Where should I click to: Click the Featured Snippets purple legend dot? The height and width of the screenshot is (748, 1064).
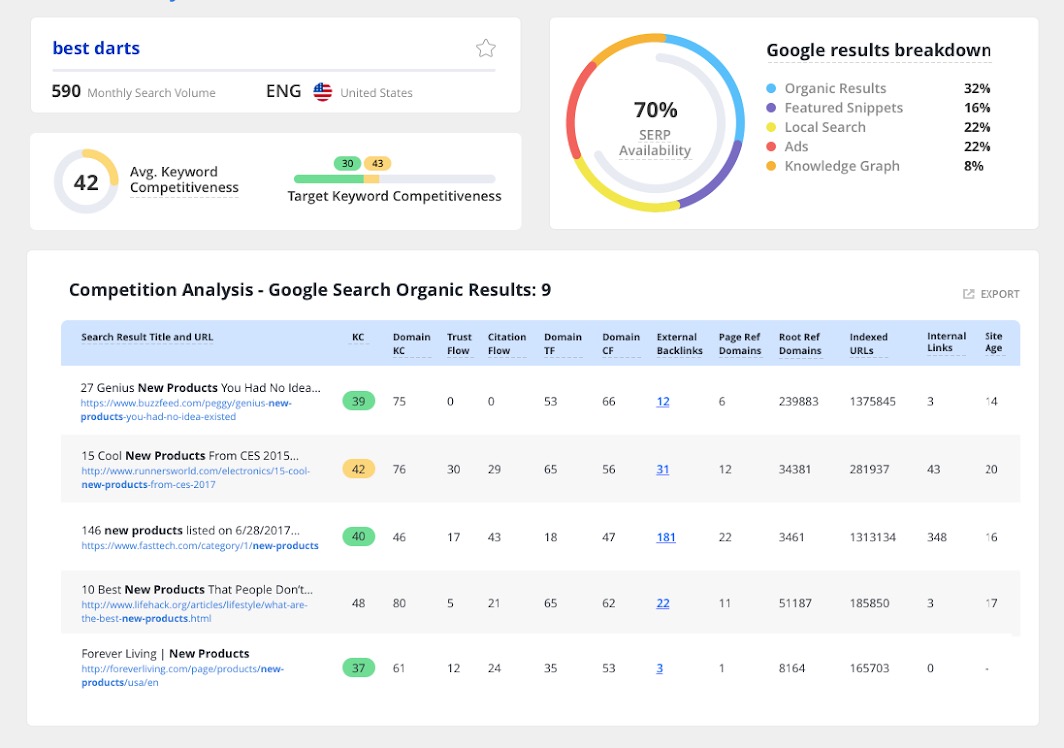pos(771,108)
